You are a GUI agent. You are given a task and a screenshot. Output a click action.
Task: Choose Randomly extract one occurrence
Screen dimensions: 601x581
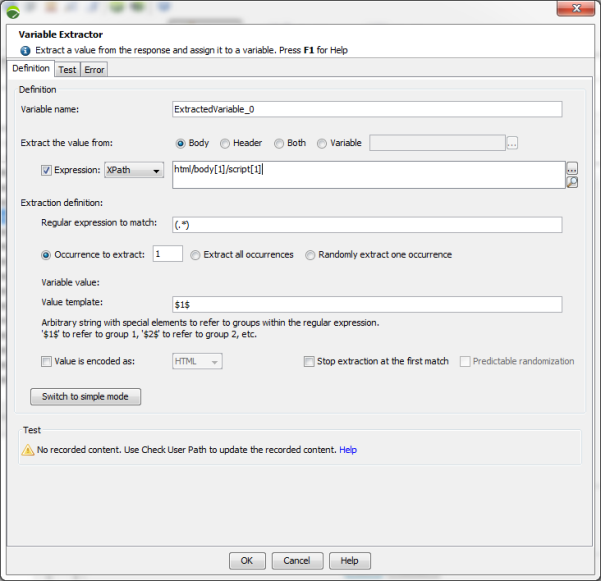tap(310, 255)
